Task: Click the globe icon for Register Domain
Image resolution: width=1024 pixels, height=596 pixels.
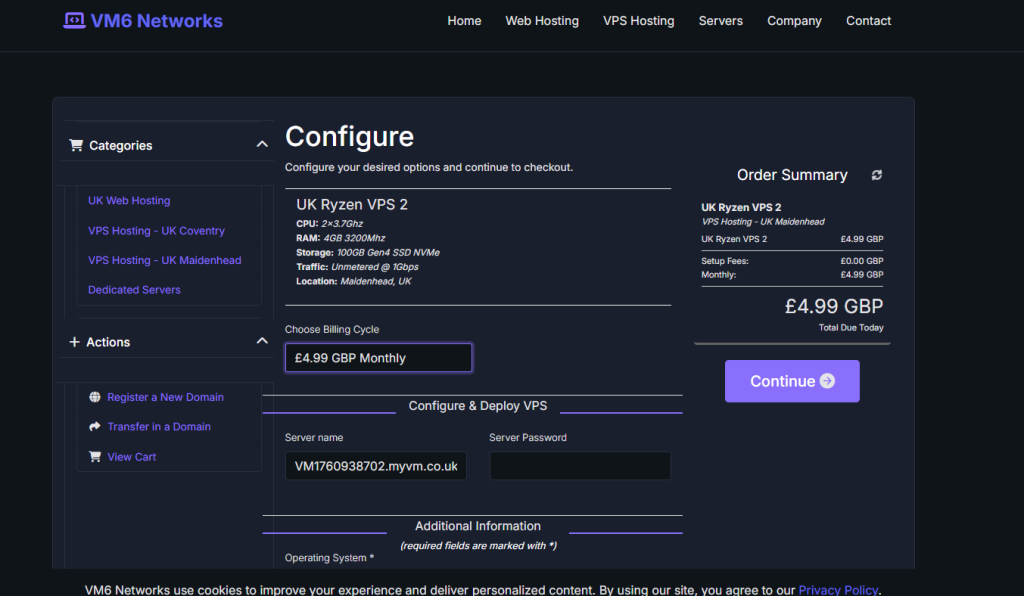Action: (95, 397)
